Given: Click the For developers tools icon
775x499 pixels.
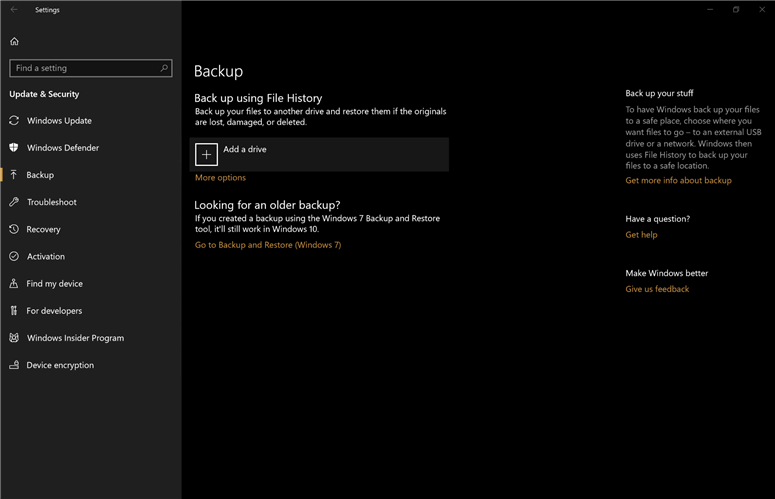Looking at the screenshot, I should (x=14, y=311).
